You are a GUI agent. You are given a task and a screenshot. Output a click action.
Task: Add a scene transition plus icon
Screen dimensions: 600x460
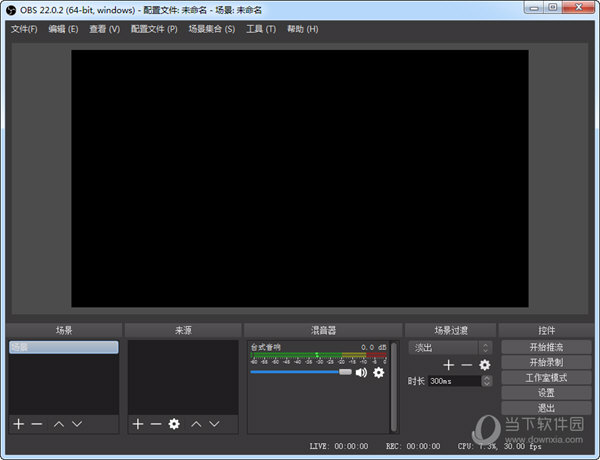tap(448, 365)
